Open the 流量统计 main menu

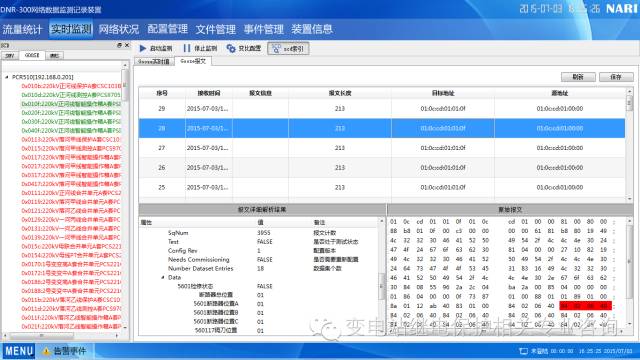[22, 29]
